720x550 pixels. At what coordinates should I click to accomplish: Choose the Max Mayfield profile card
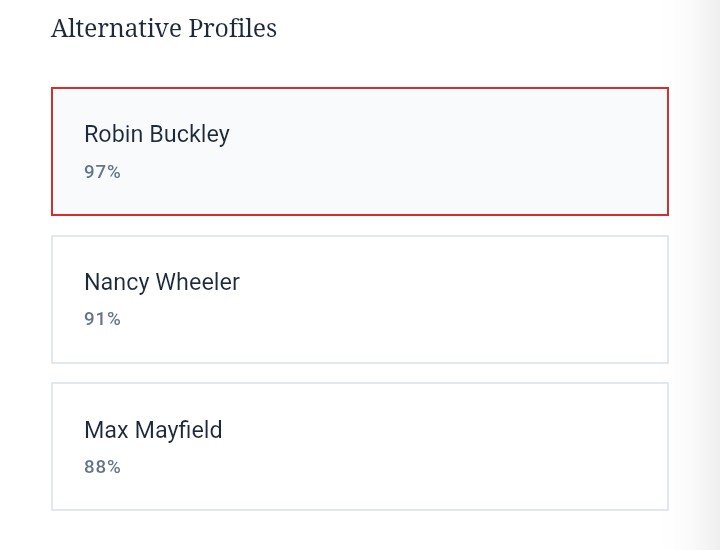click(360, 446)
